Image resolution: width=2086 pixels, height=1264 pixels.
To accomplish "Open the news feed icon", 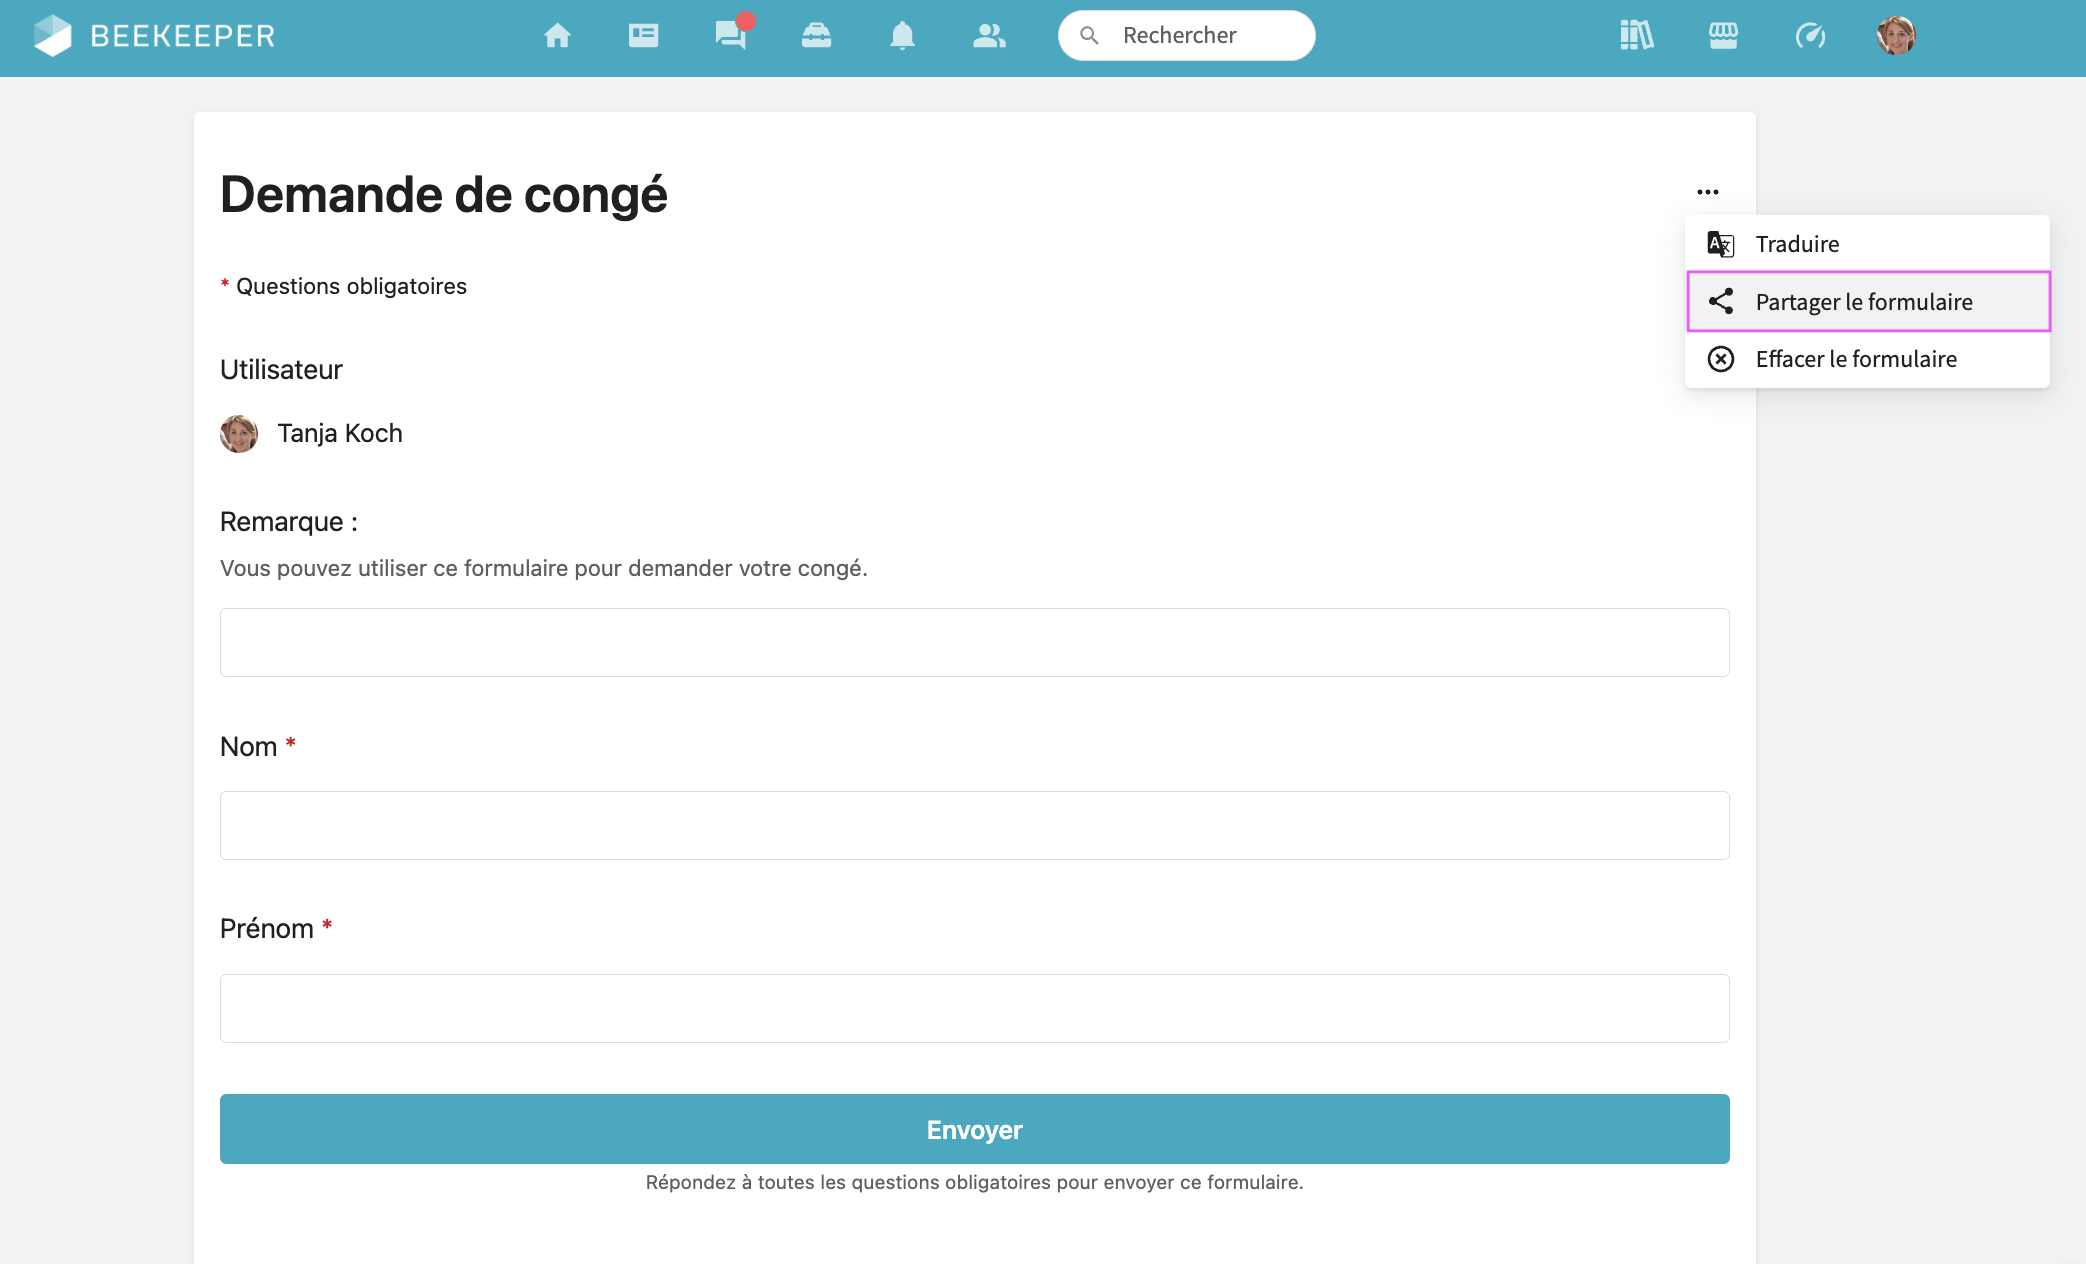I will pos(643,35).
